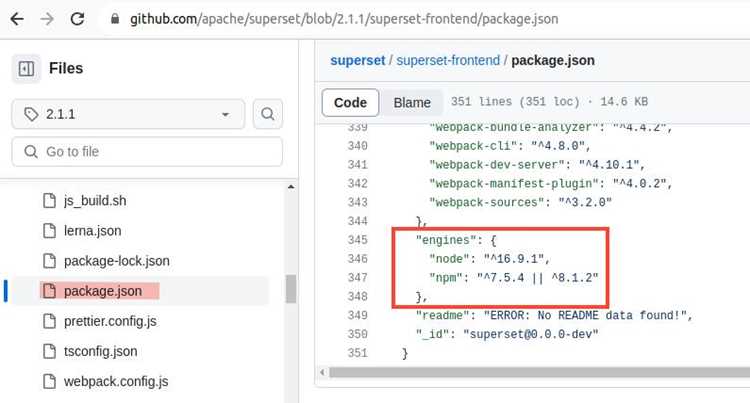The image size is (750, 403).
Task: Focus the Go to file input
Action: click(x=147, y=152)
